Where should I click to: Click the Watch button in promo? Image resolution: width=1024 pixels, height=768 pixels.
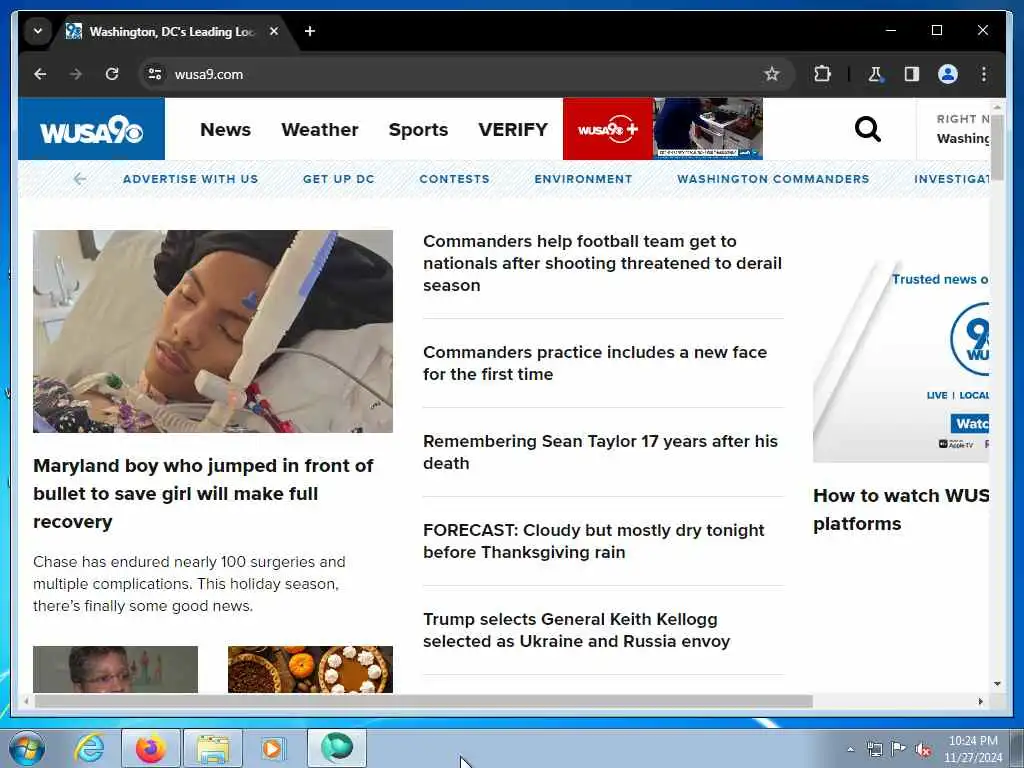[x=970, y=424]
